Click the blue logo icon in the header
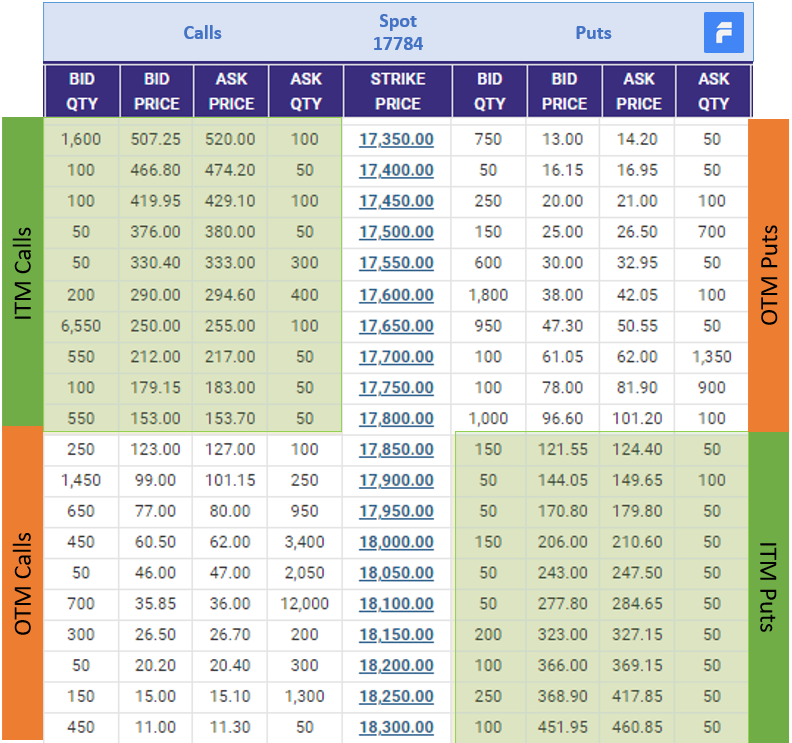This screenshot has width=792, height=743. (723, 33)
